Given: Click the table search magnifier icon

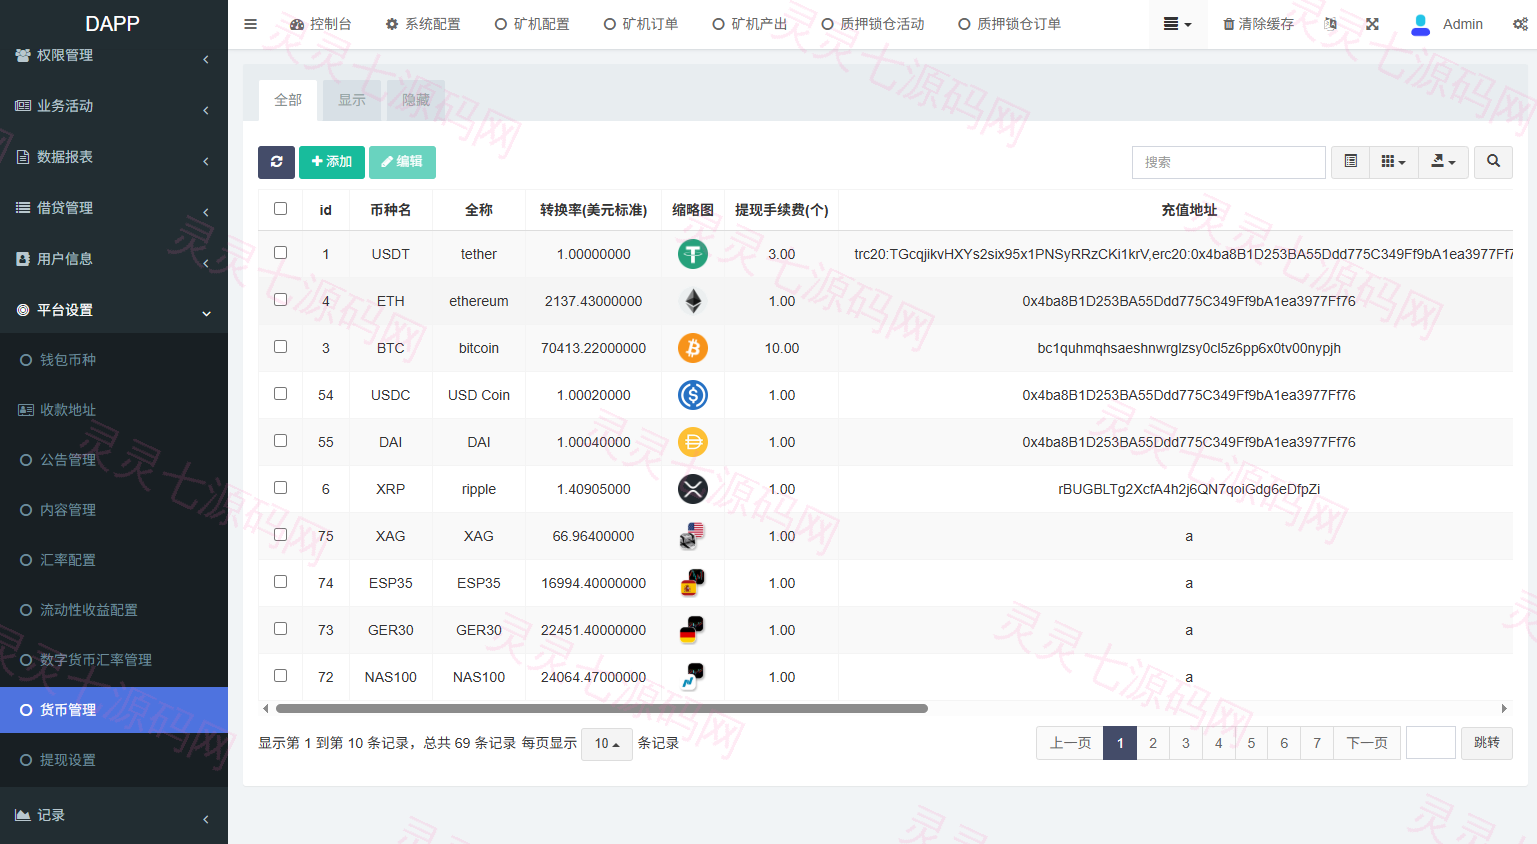Looking at the screenshot, I should pyautogui.click(x=1493, y=162).
